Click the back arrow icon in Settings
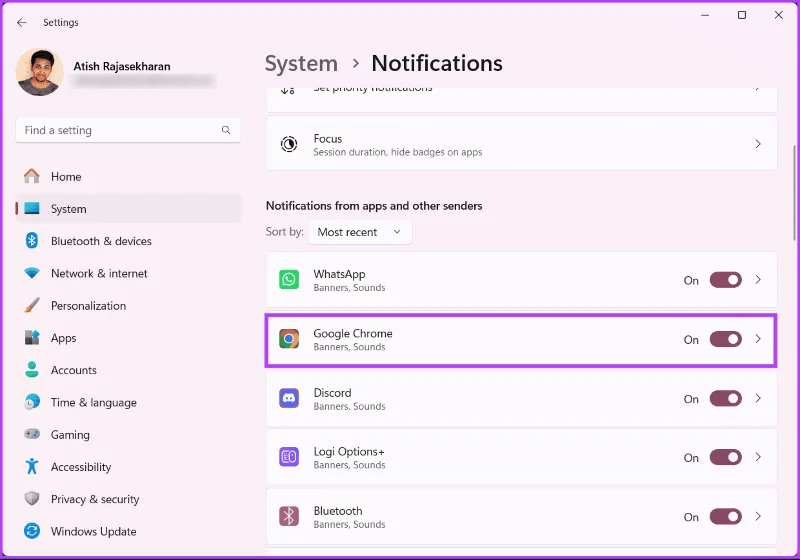The height and width of the screenshot is (560, 800). coord(21,22)
